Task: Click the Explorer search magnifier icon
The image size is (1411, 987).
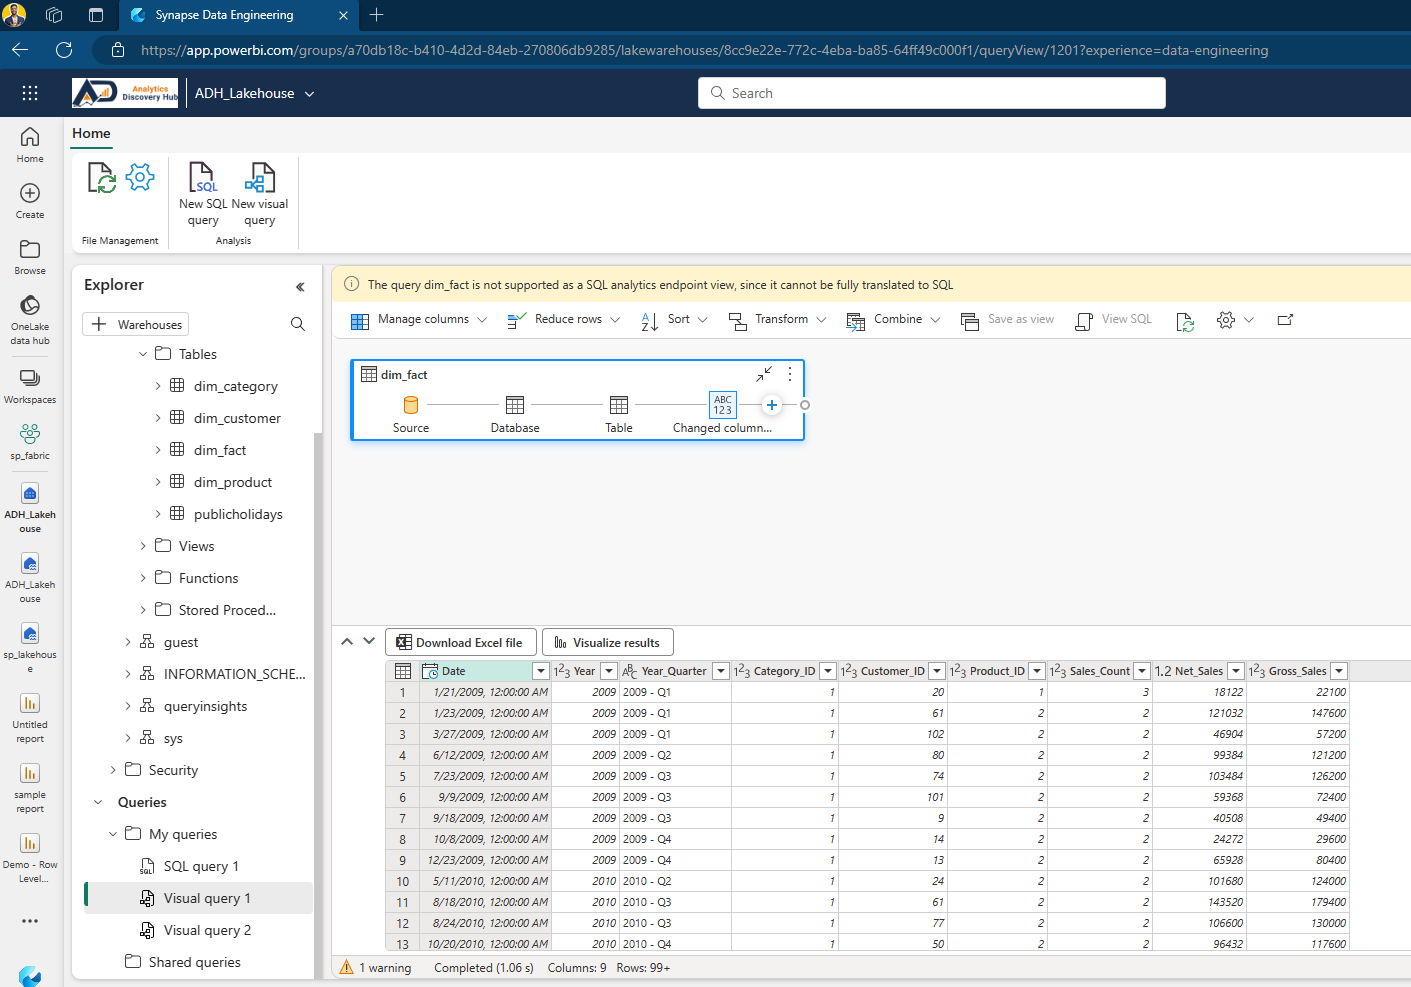Action: pyautogui.click(x=298, y=324)
